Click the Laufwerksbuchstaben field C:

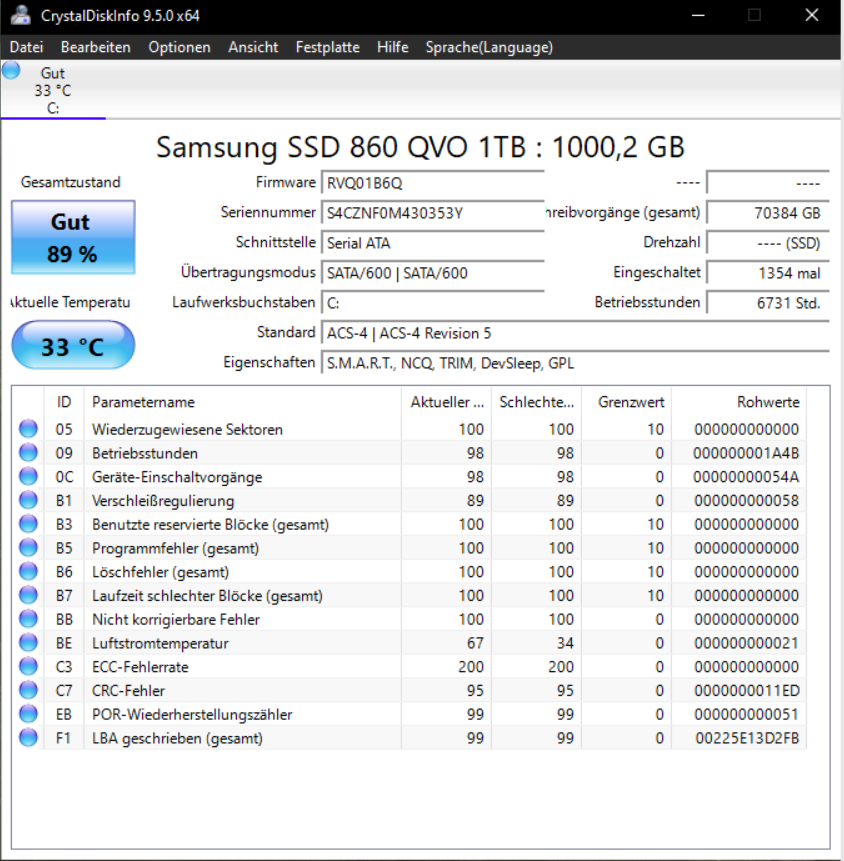click(x=433, y=303)
